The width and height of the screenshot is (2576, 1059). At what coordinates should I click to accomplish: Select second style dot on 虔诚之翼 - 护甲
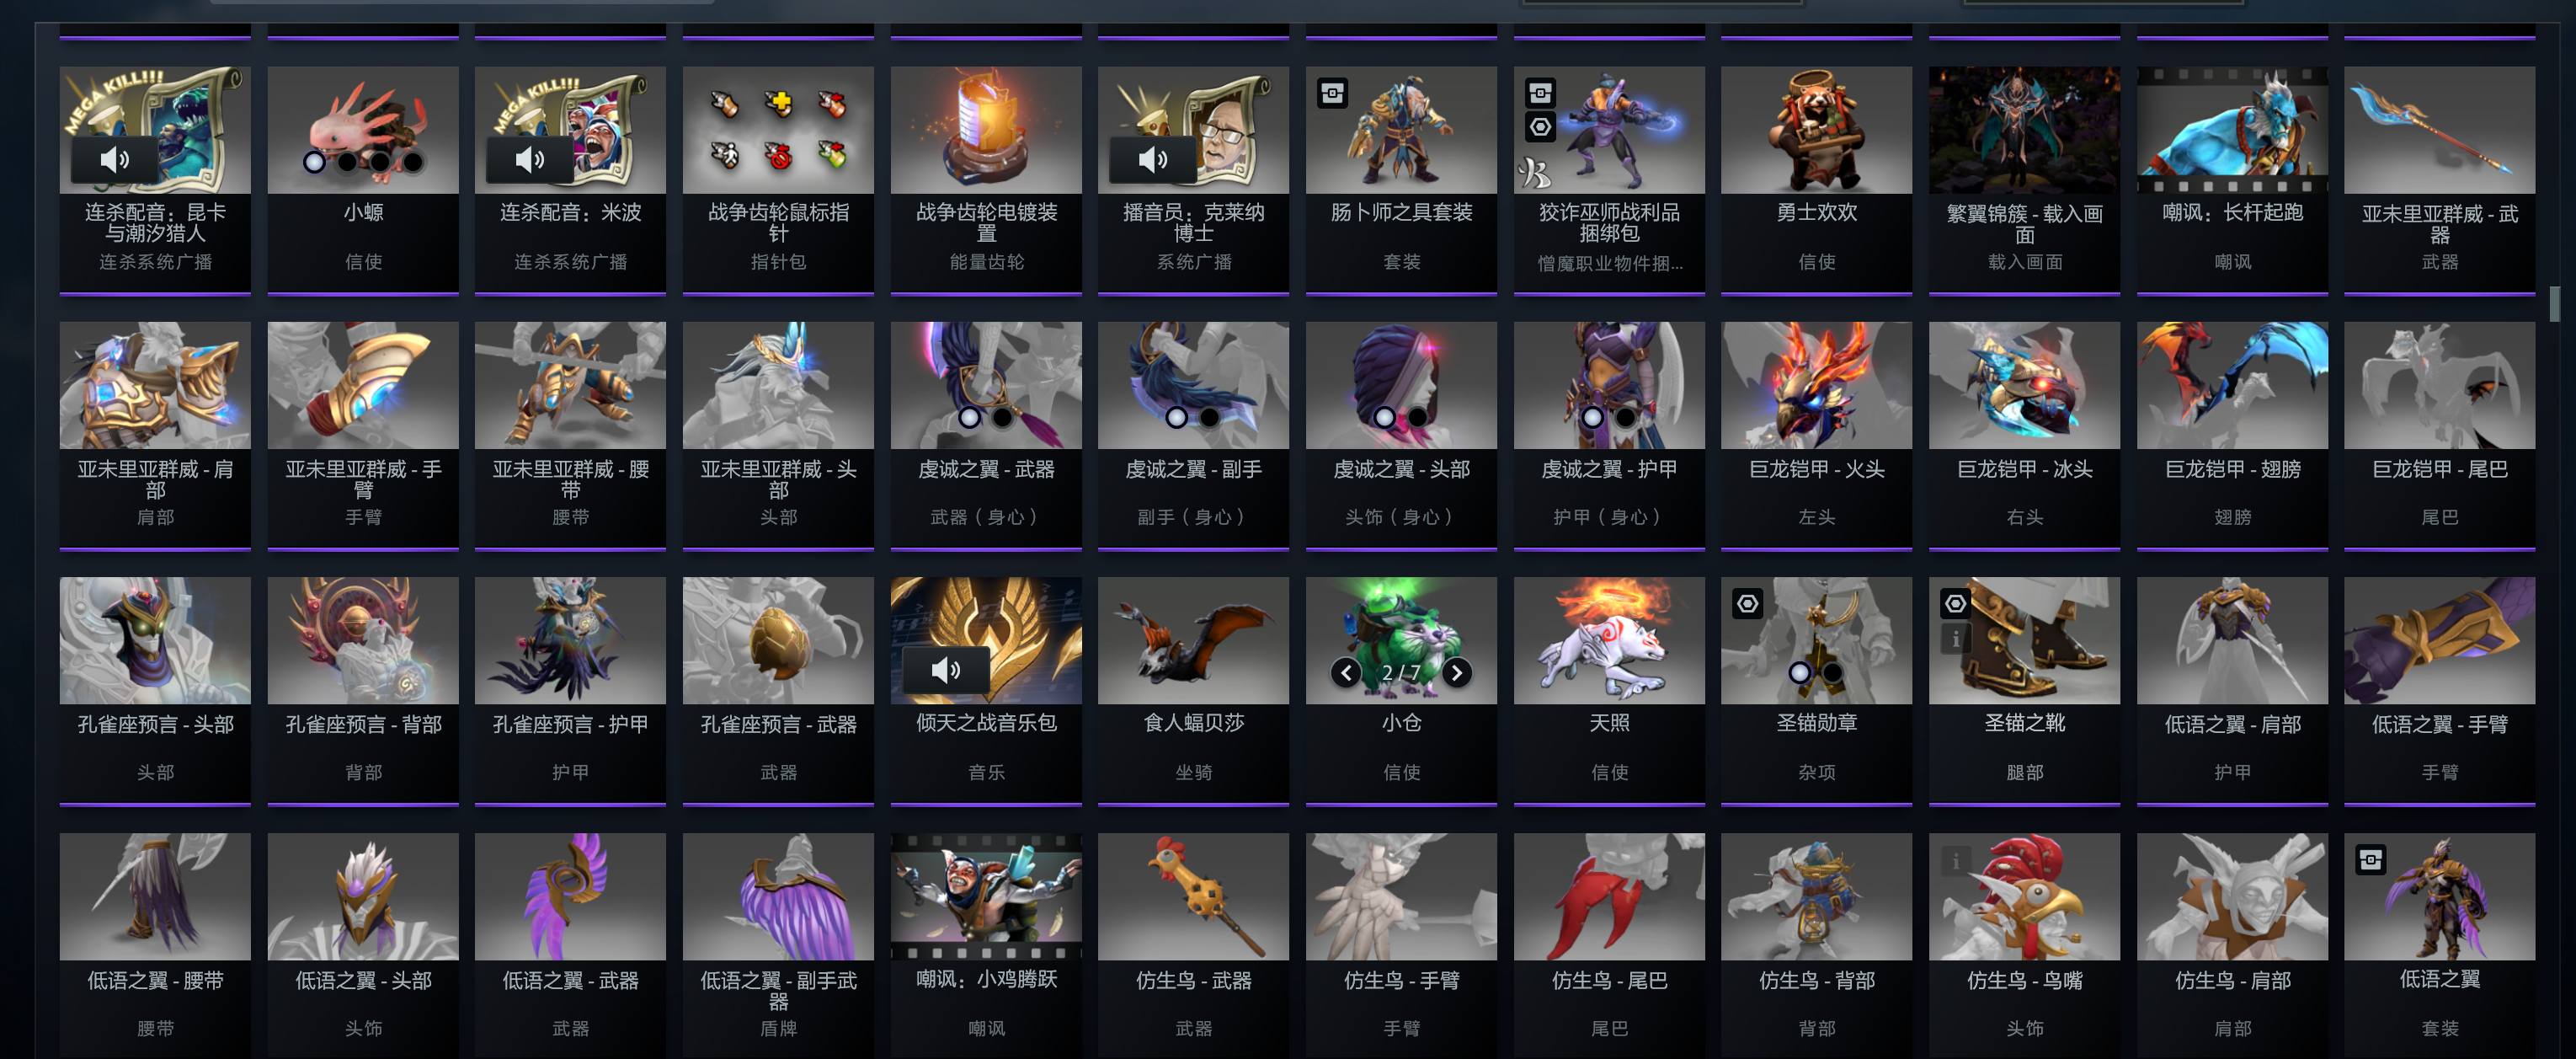point(1625,418)
